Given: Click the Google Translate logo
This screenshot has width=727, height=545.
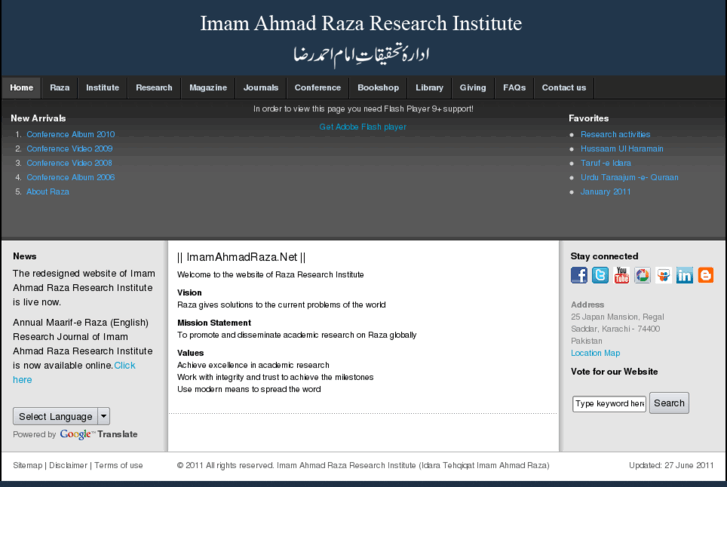Looking at the screenshot, I should (x=98, y=434).
